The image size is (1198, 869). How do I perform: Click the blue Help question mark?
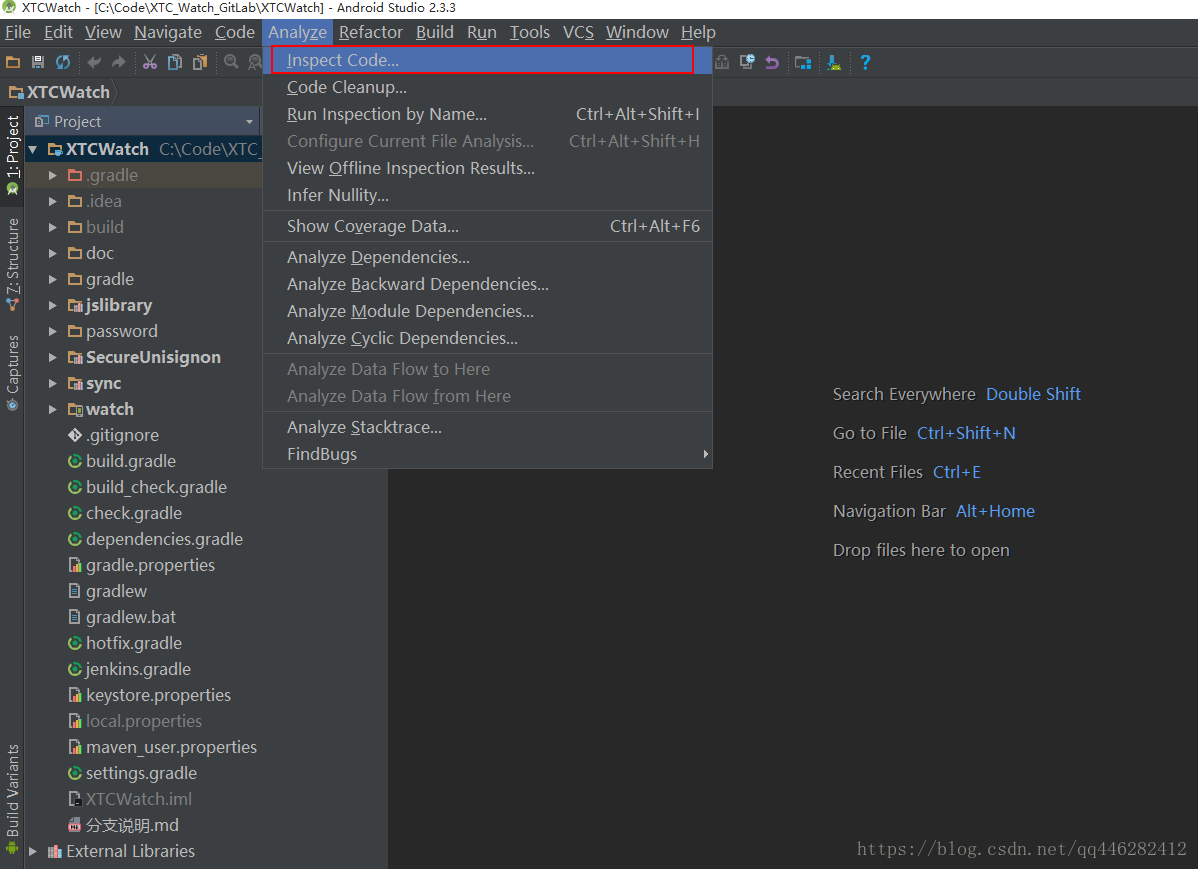point(865,63)
